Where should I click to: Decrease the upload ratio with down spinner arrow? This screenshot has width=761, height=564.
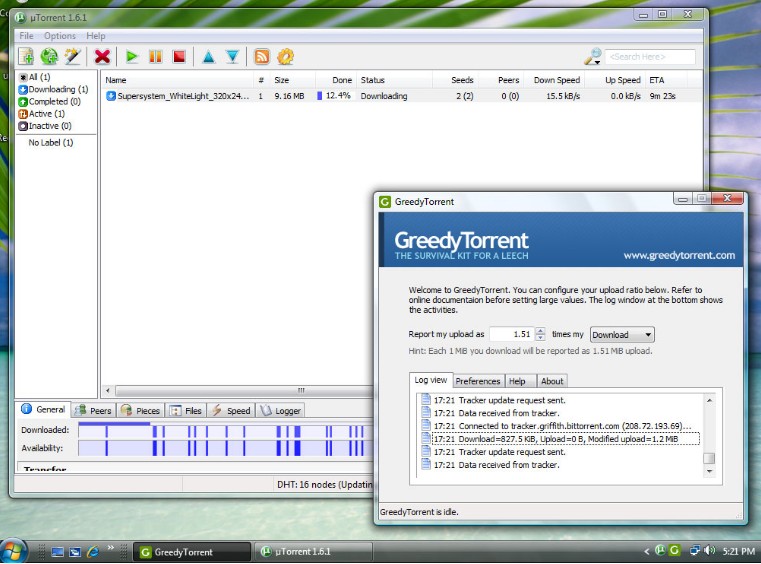coord(540,337)
